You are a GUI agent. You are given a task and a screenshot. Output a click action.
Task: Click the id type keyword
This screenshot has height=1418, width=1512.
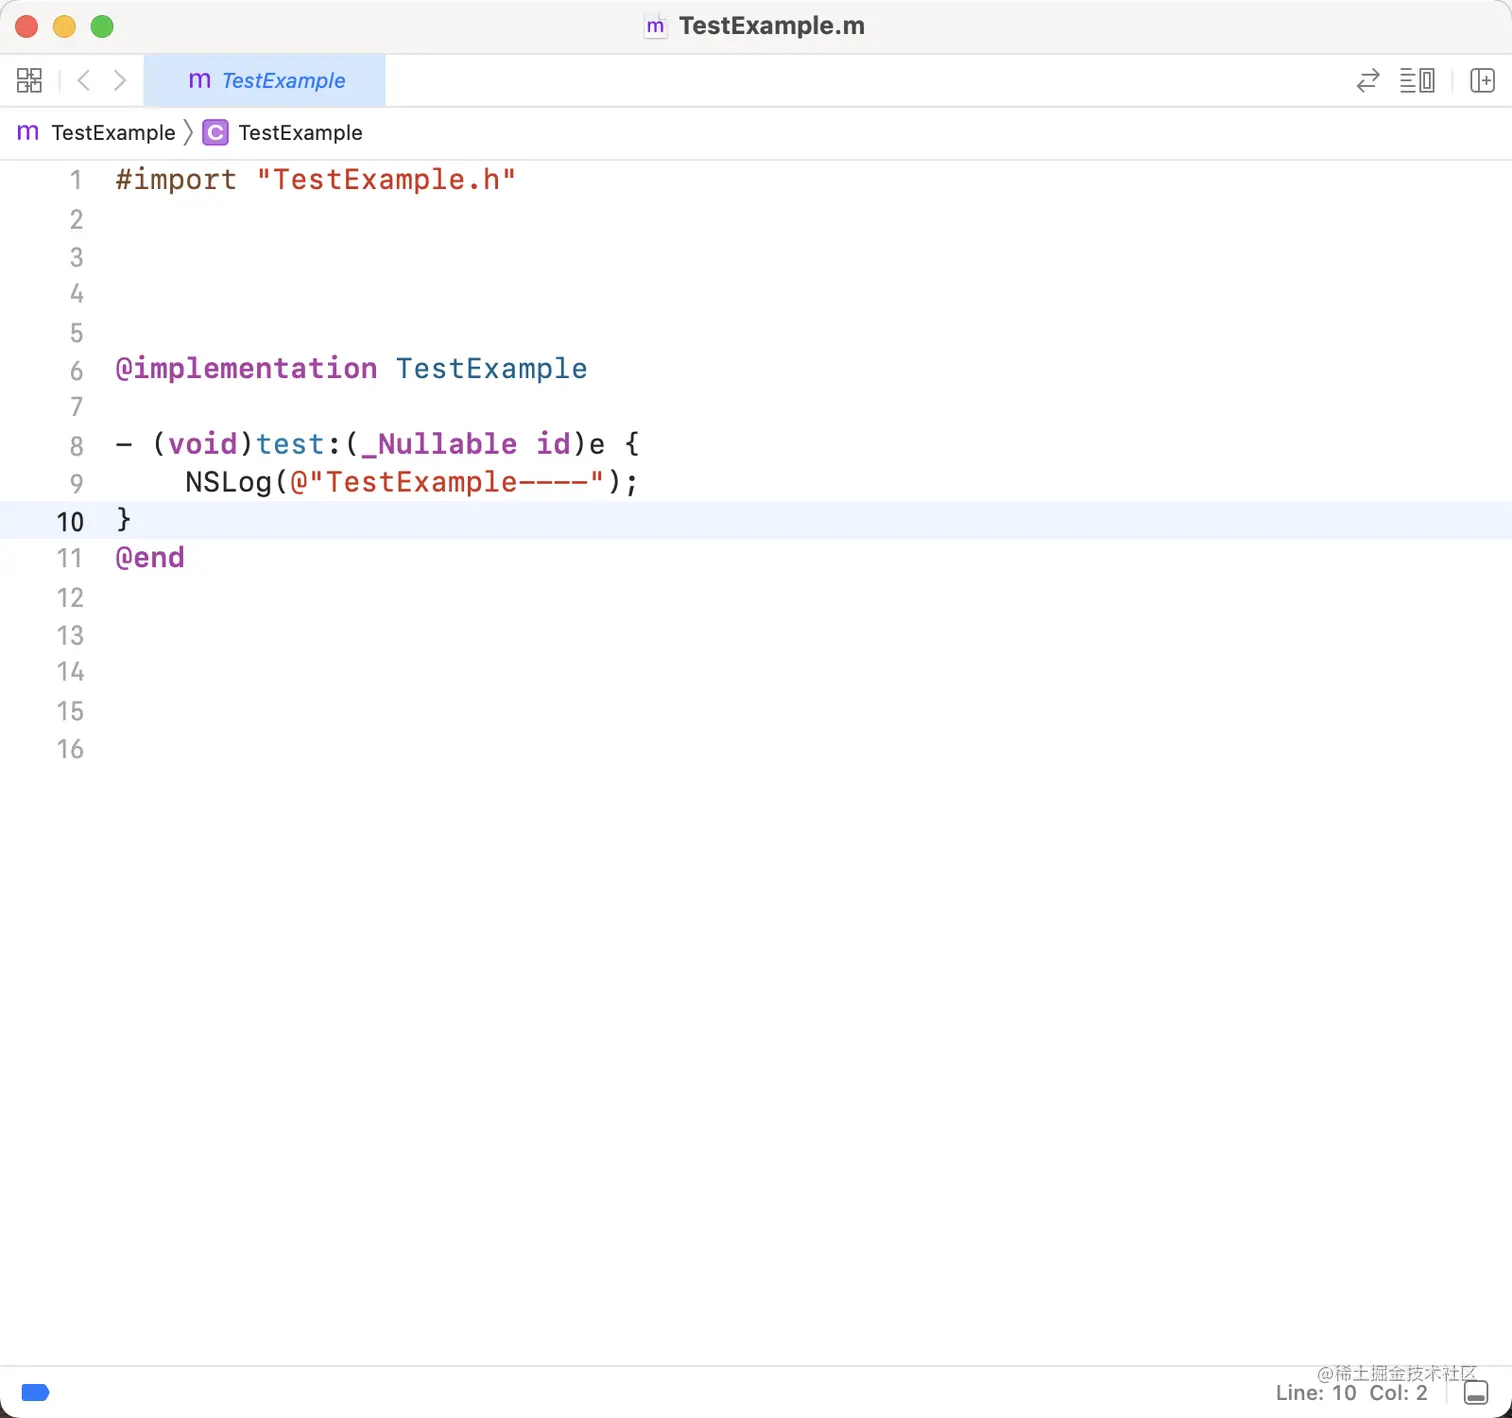click(x=553, y=444)
